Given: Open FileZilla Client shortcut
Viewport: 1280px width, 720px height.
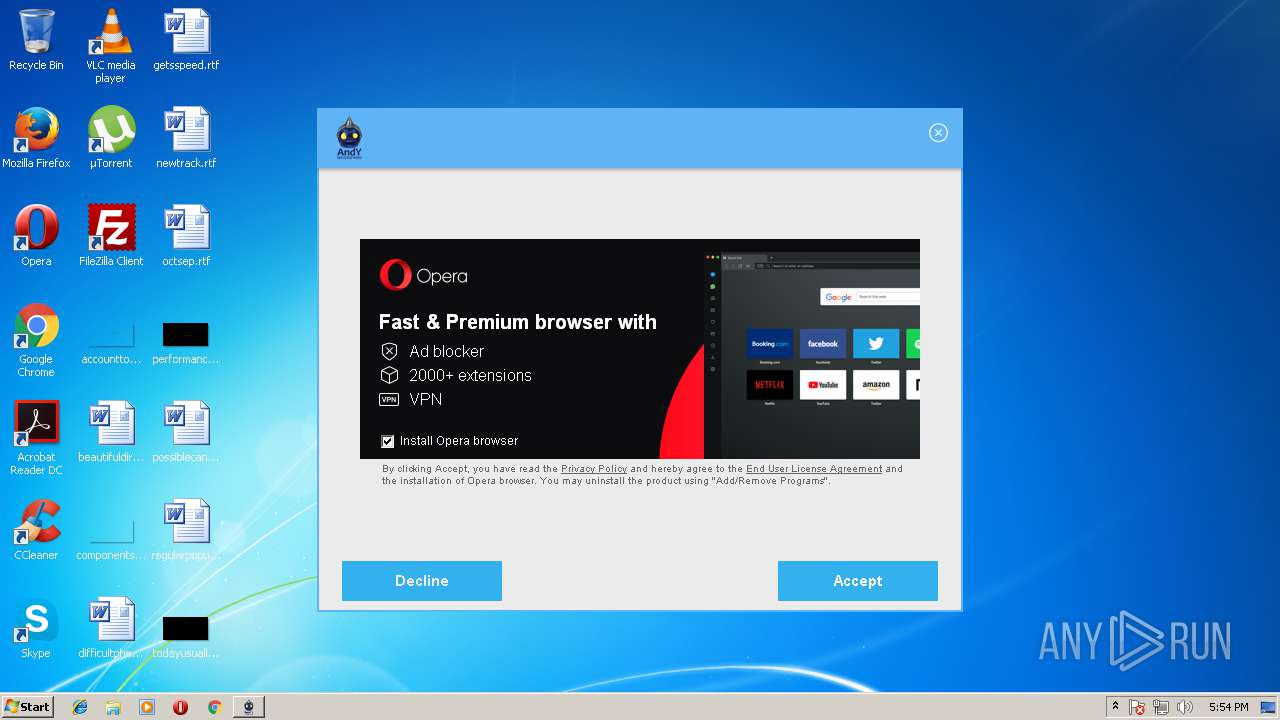Looking at the screenshot, I should [111, 236].
